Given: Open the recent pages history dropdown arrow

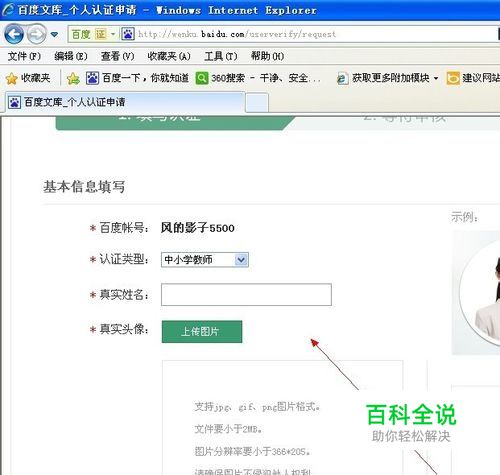Looking at the screenshot, I should pyautogui.click(x=55, y=34).
